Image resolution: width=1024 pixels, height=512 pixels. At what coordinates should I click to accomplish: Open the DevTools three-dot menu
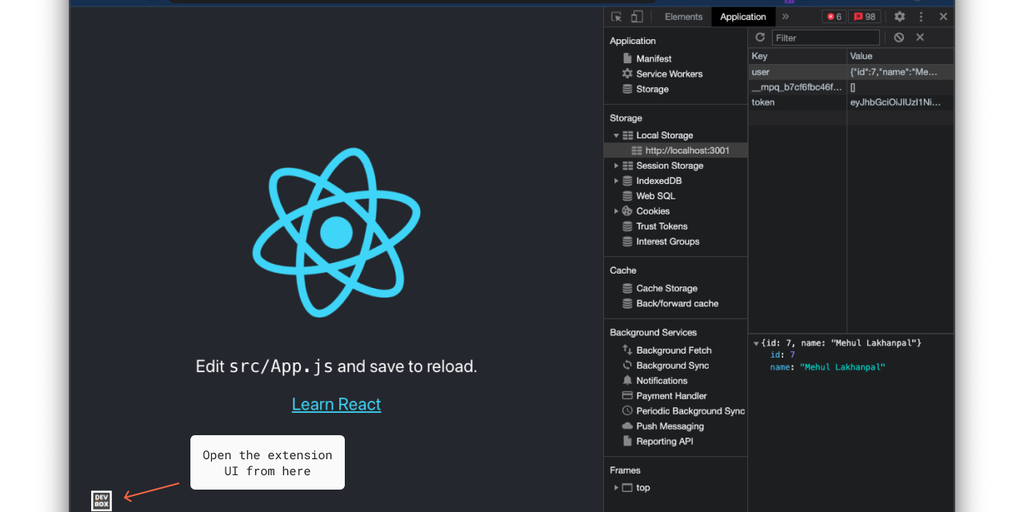click(921, 17)
